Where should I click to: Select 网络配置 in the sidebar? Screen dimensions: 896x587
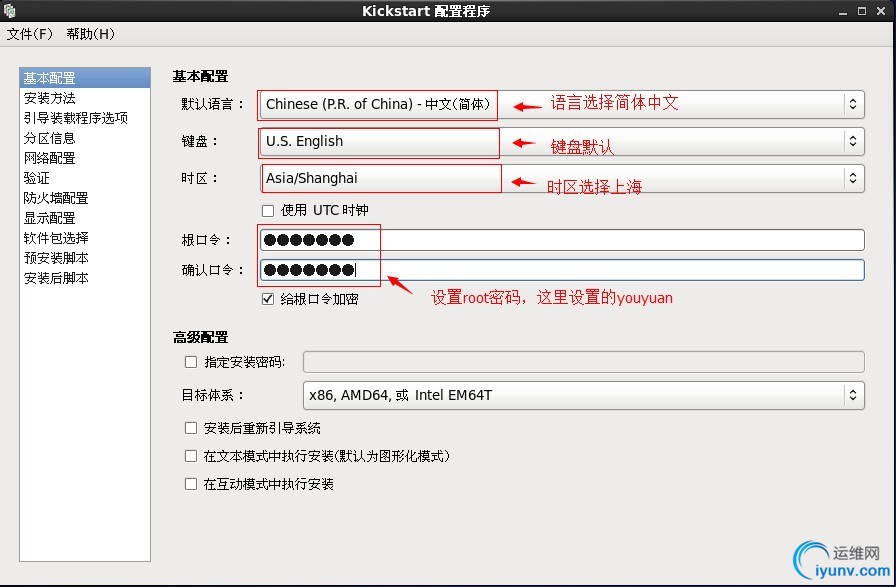(x=85, y=158)
